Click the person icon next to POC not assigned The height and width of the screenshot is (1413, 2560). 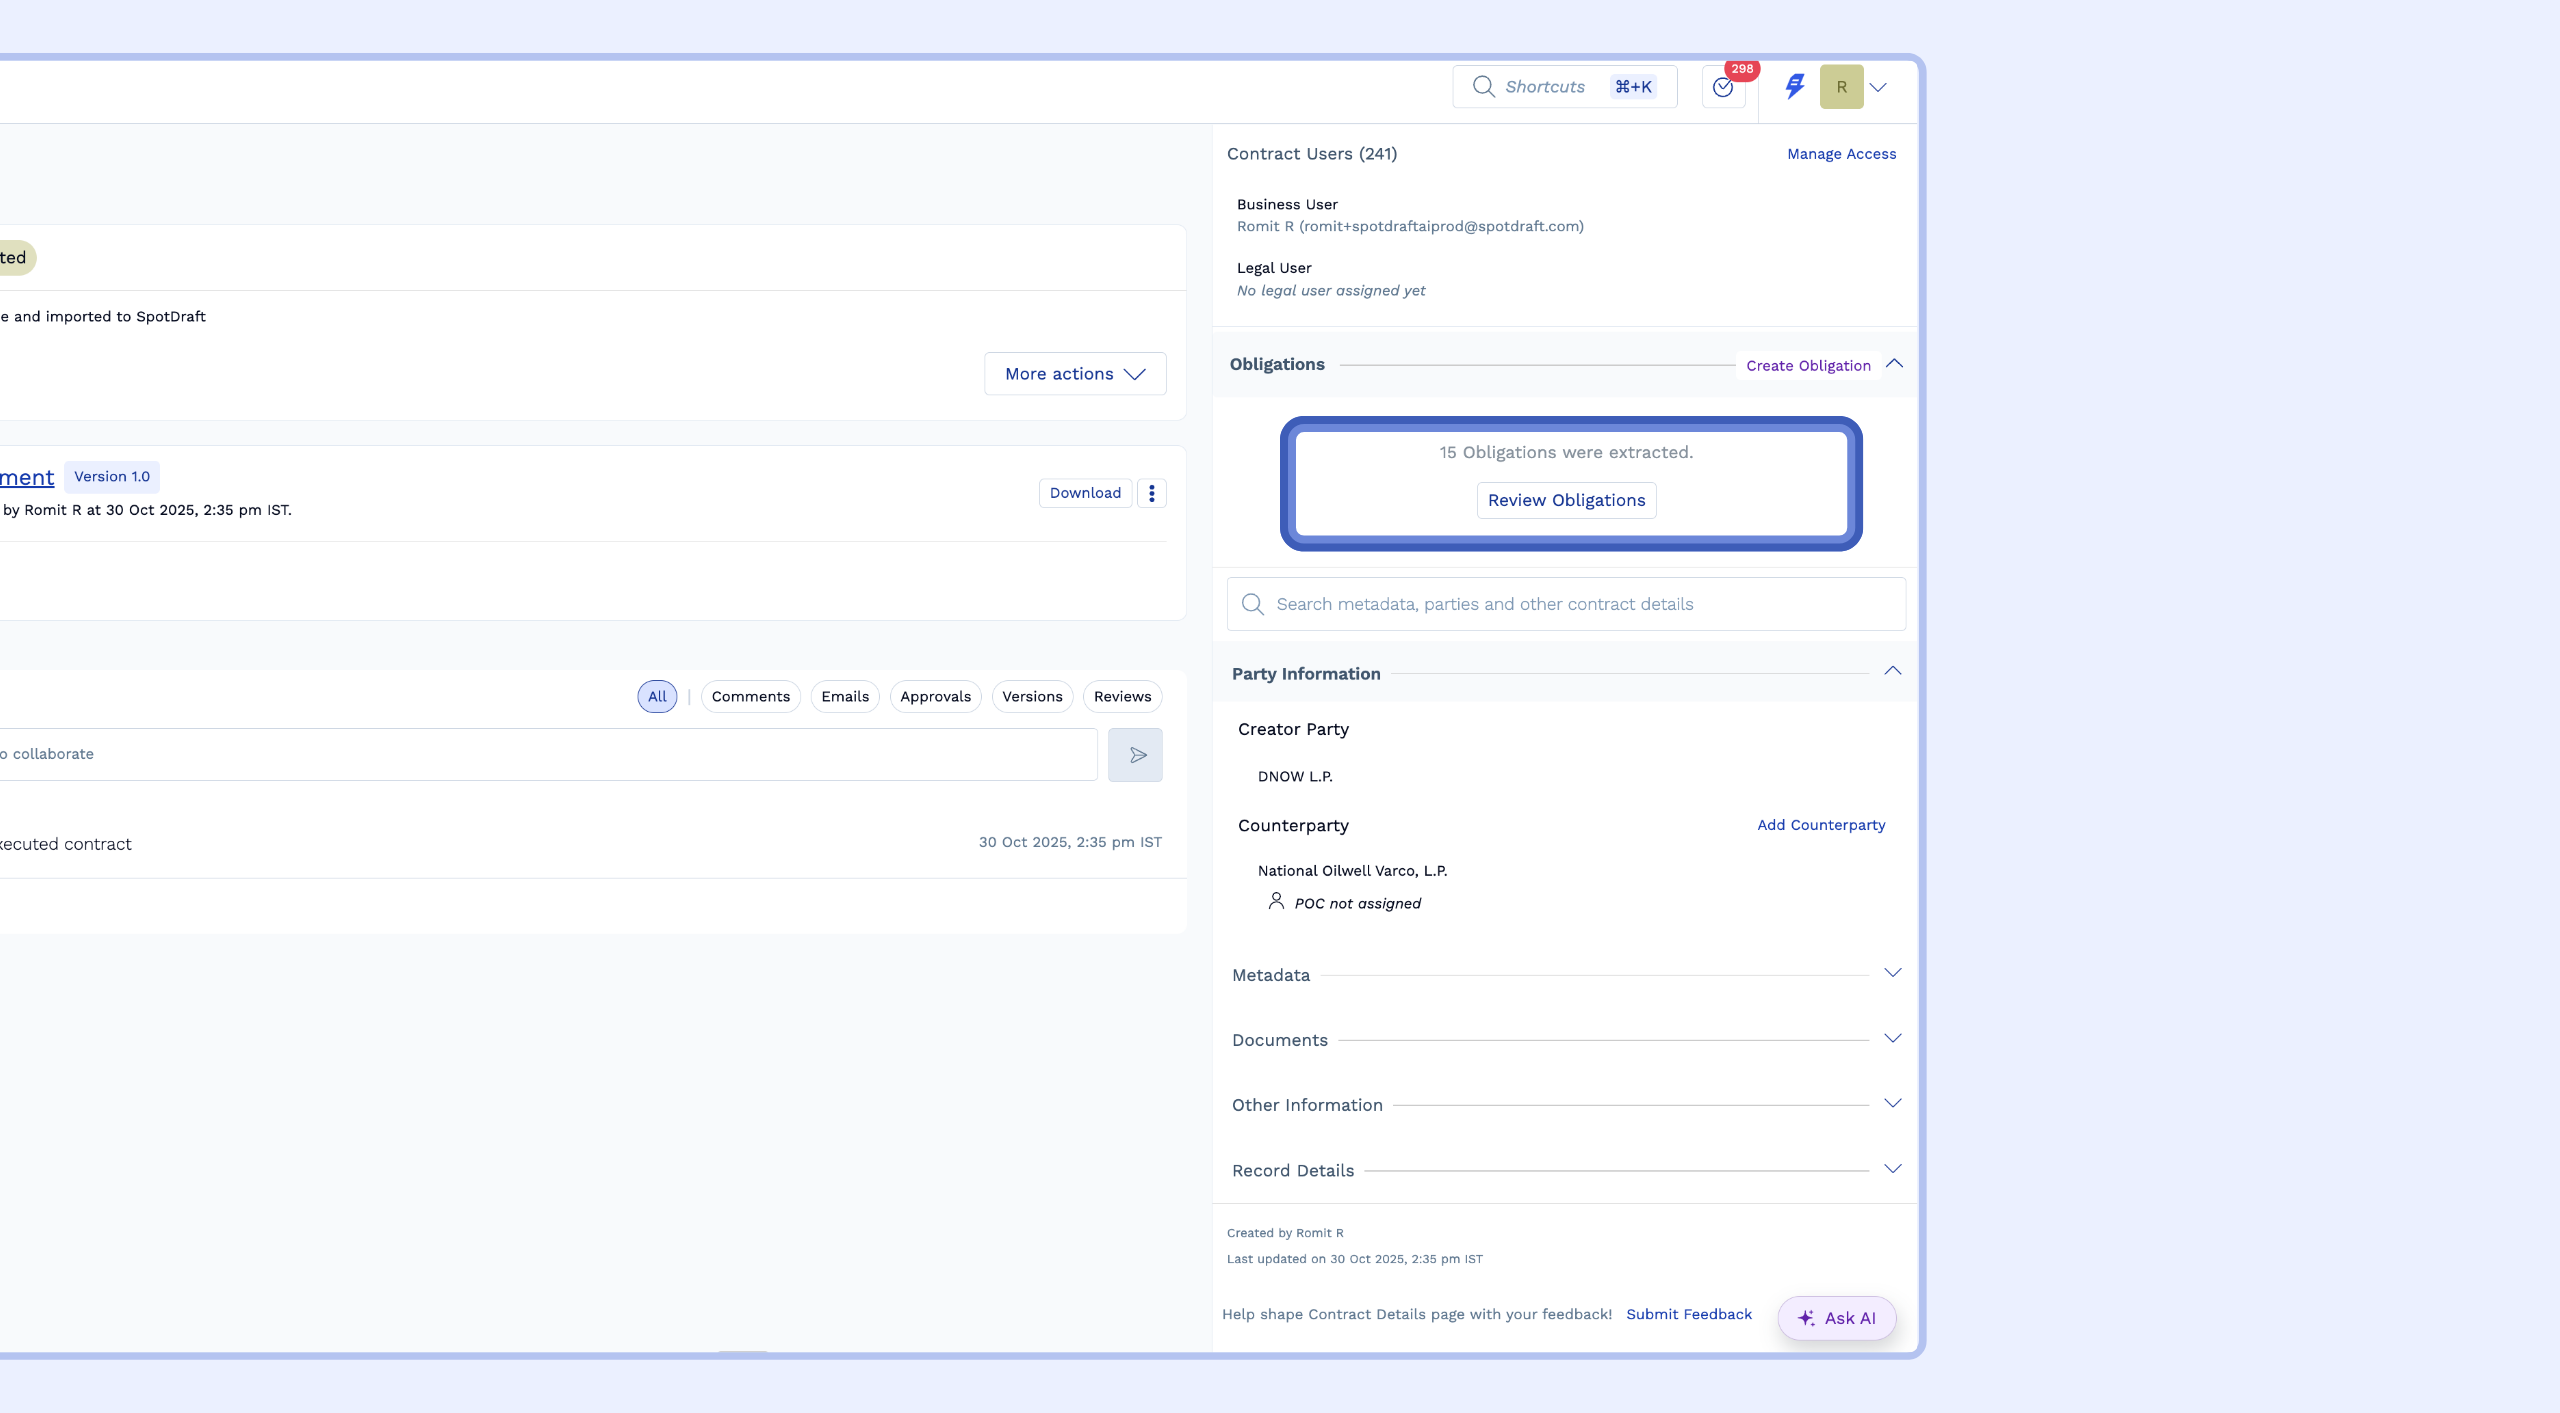[x=1276, y=901]
